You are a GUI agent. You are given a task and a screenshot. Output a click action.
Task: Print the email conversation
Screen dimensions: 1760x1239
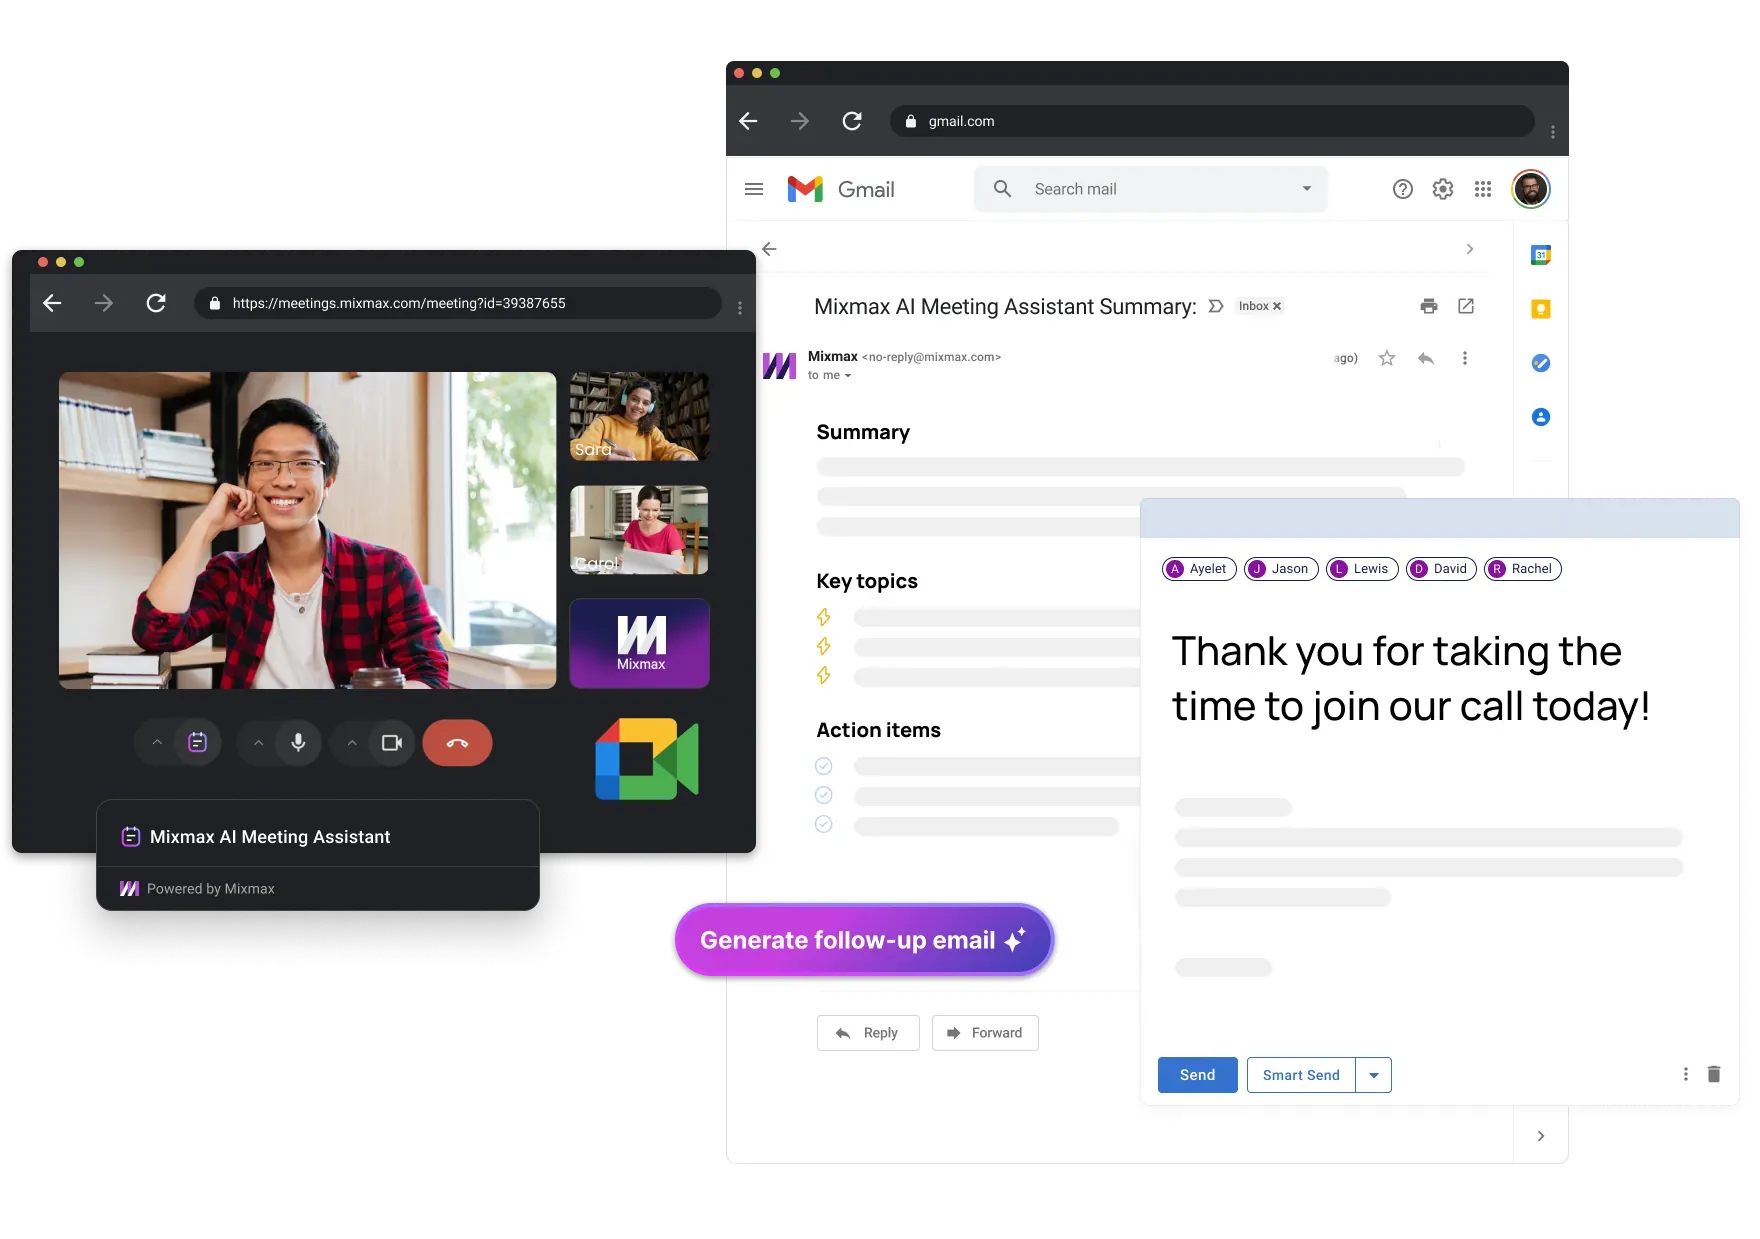click(x=1429, y=306)
